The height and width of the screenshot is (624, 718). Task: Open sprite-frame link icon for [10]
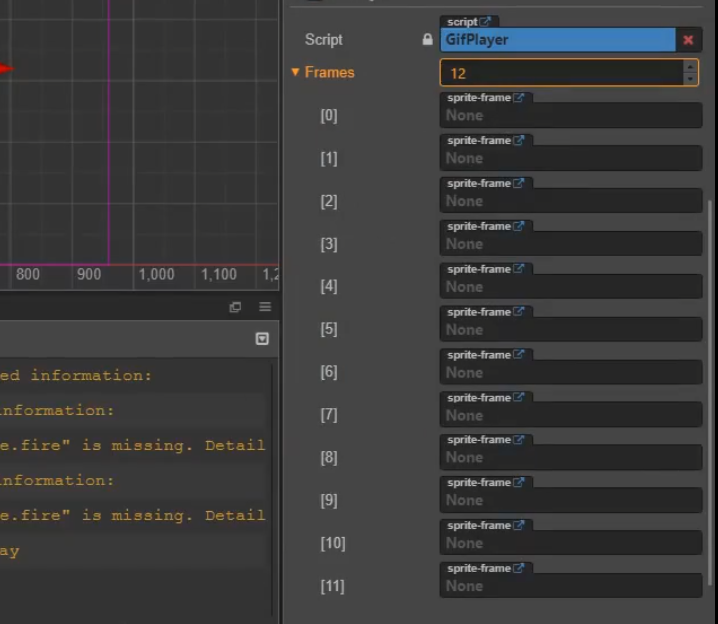(x=518, y=525)
